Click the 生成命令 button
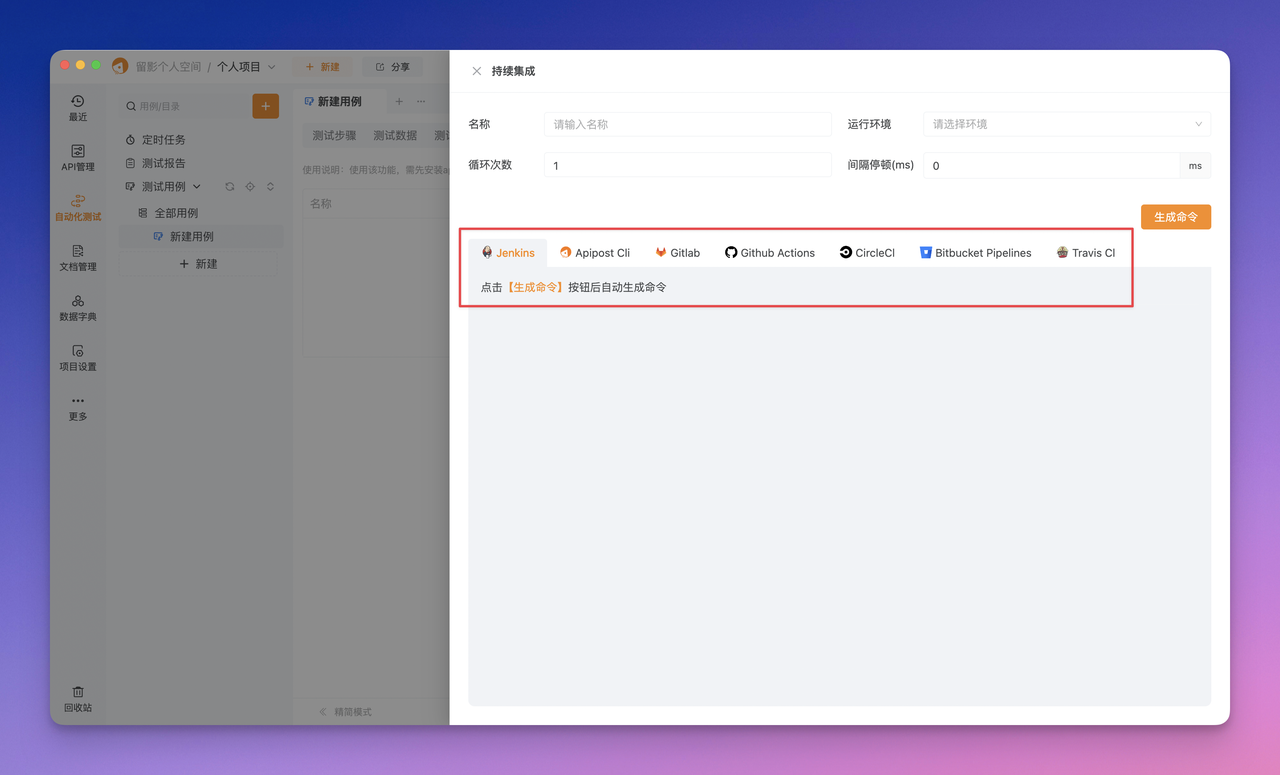This screenshot has height=775, width=1280. (1176, 217)
